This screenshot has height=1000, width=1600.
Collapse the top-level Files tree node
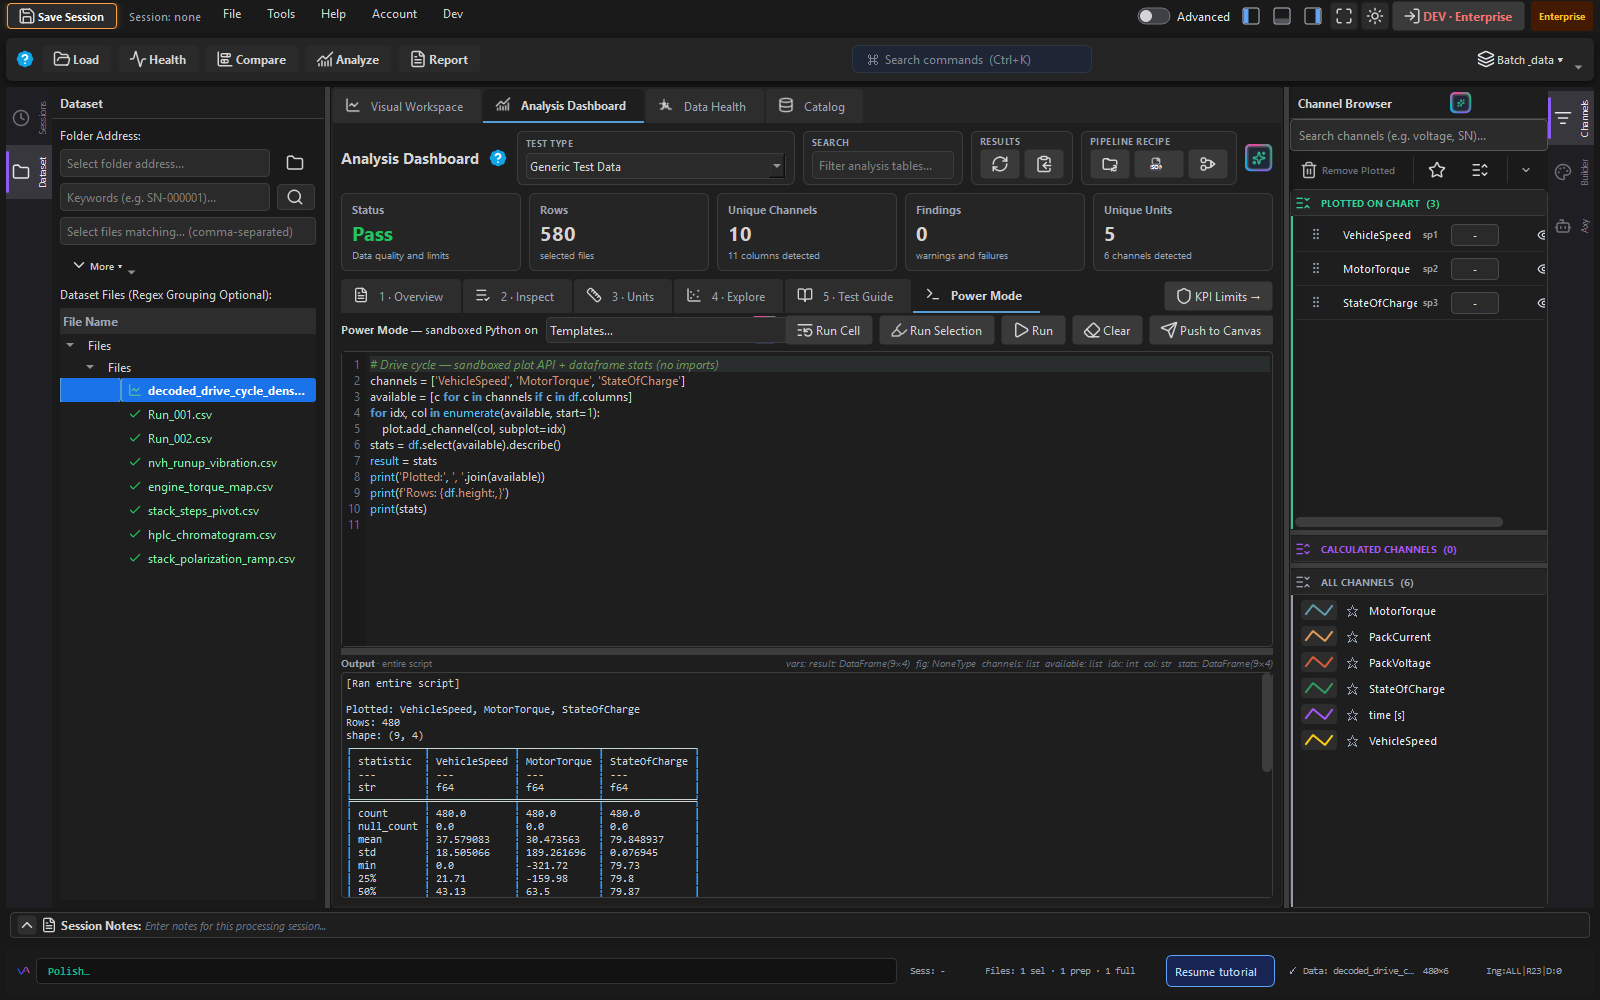click(70, 345)
